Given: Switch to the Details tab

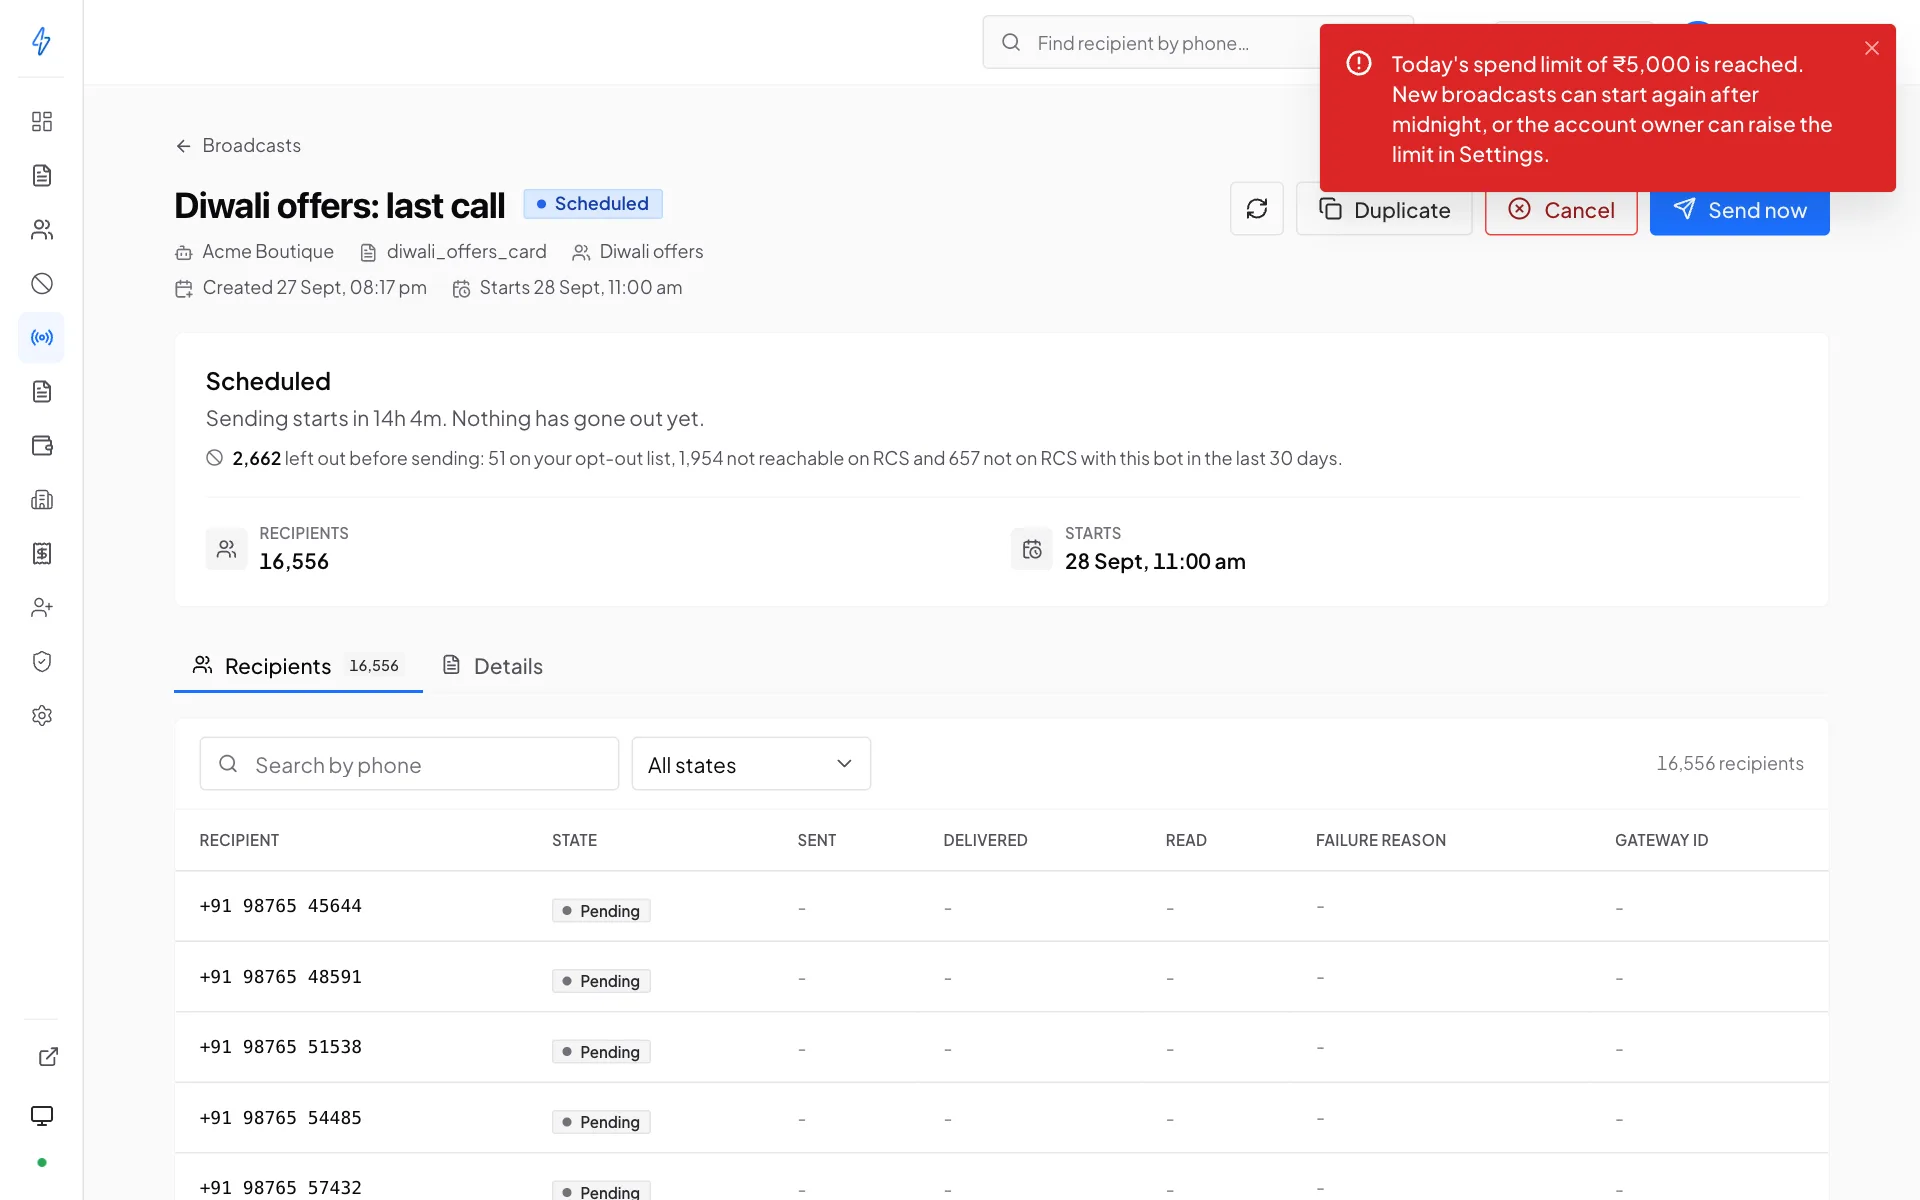Looking at the screenshot, I should click(494, 666).
